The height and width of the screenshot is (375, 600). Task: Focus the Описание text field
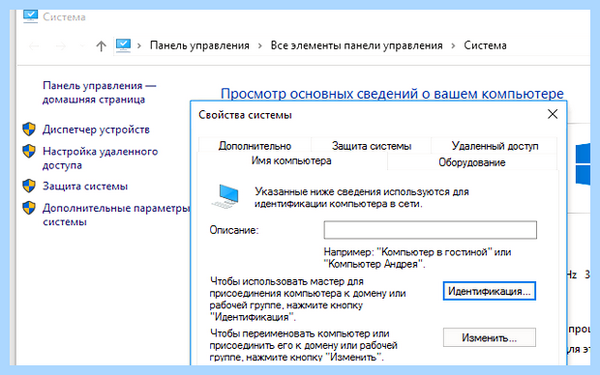pos(430,230)
